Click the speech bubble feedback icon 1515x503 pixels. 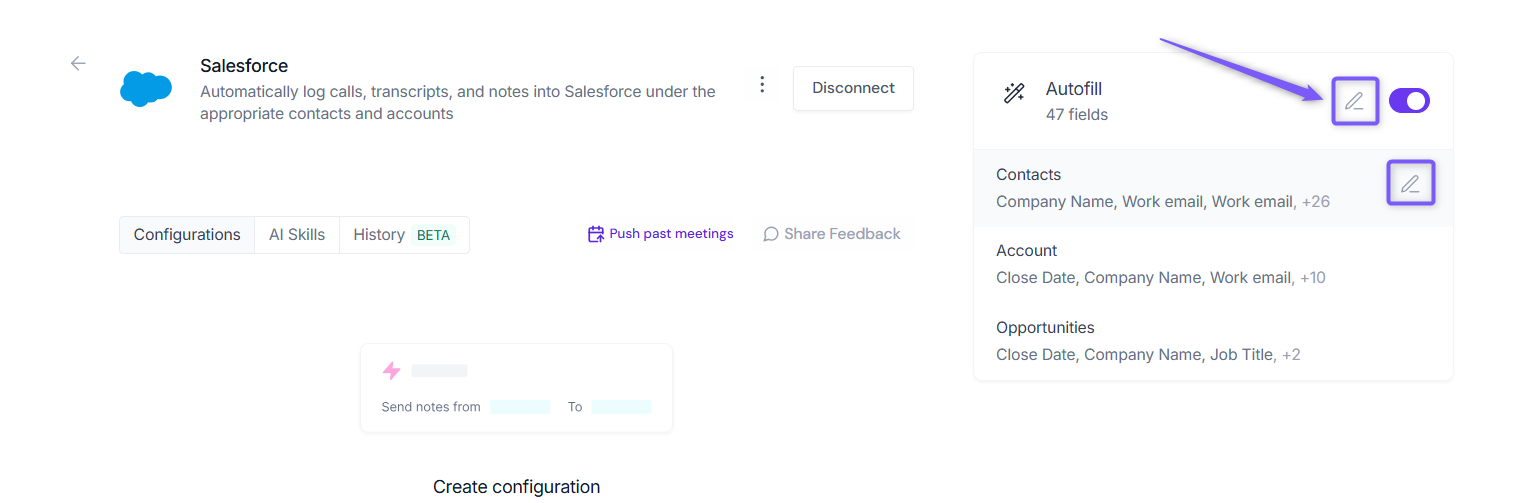771,234
